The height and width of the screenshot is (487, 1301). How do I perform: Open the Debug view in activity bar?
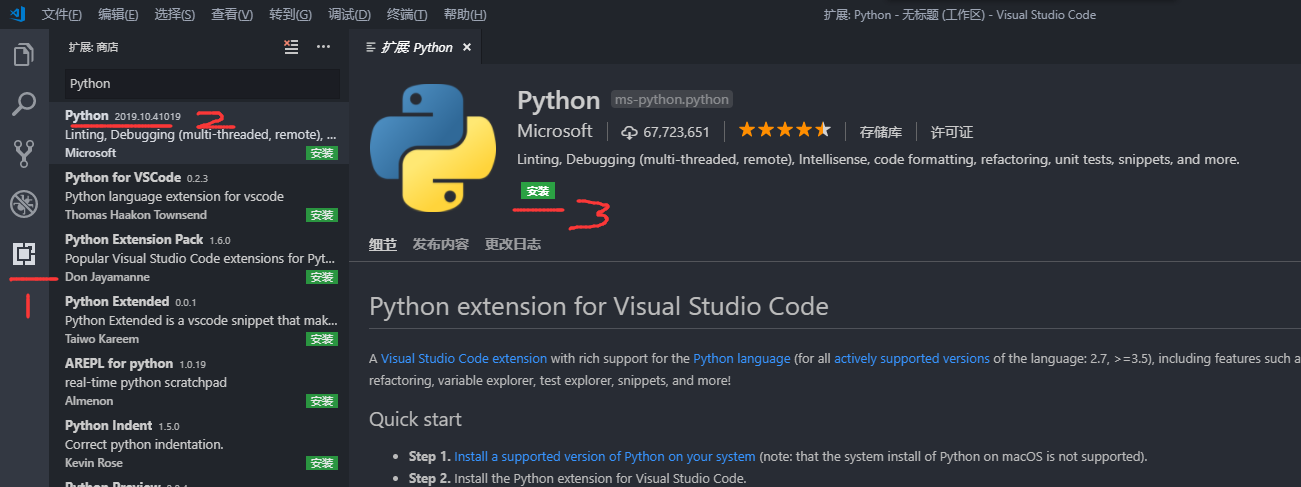[23, 204]
